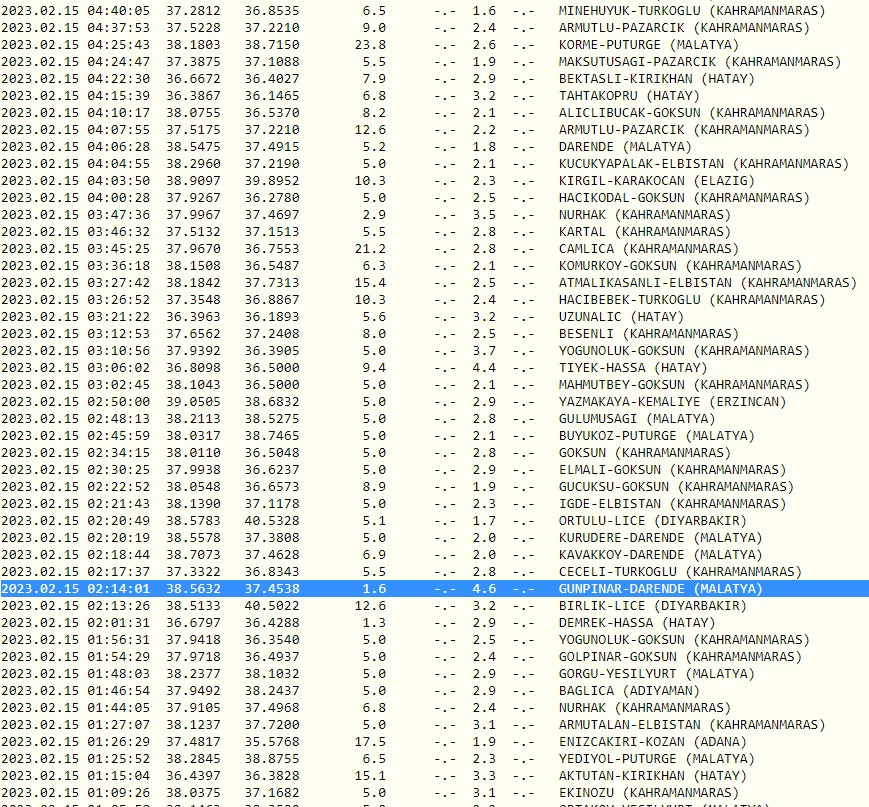Click the BIRLIK-LICE (DIYARBAKIR) magnitude 3.2 entry
Viewport: 869px width, 807px height.
click(434, 606)
